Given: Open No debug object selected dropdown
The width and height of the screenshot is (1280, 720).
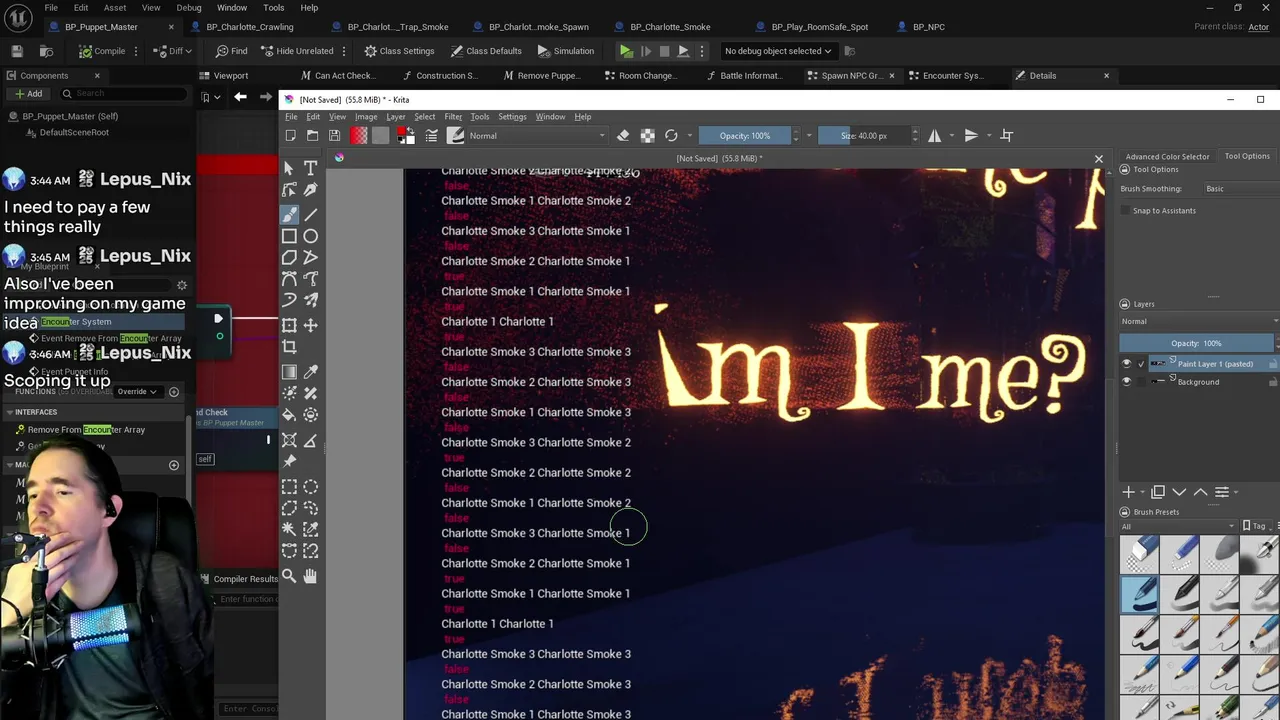Looking at the screenshot, I should pyautogui.click(x=778, y=51).
